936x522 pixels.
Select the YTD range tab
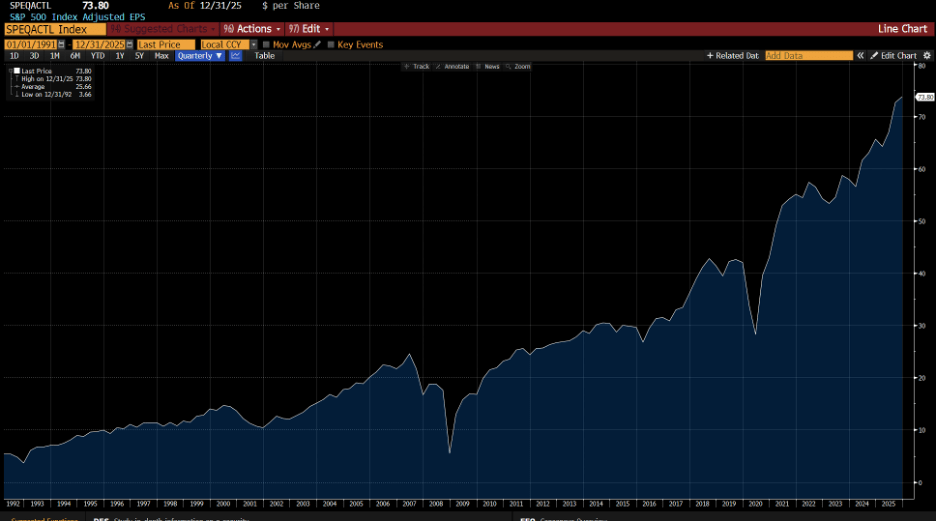97,56
